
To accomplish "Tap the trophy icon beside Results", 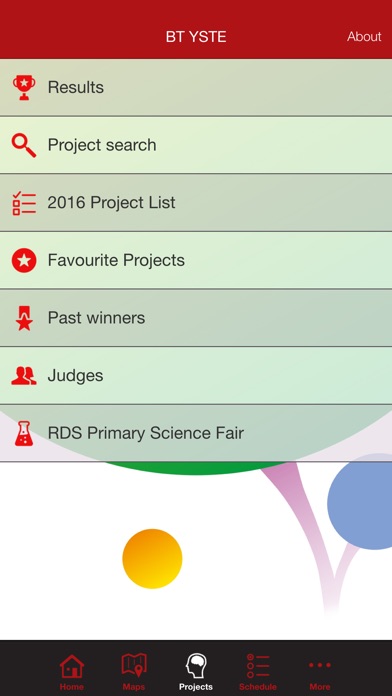I will pos(24,87).
